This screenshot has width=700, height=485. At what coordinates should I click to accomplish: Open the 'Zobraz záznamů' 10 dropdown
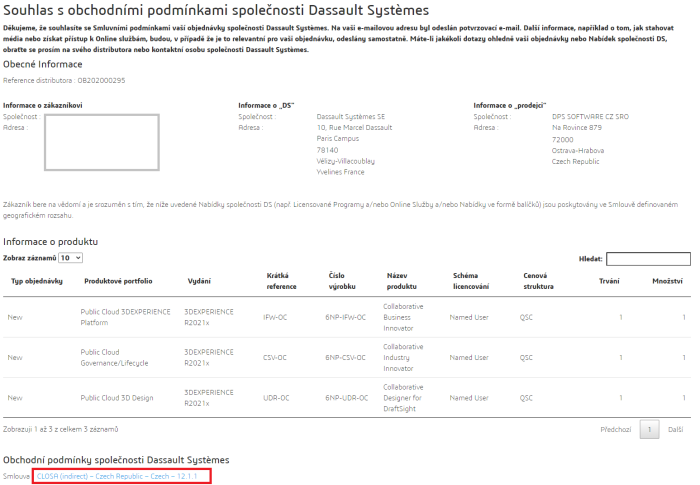click(x=71, y=258)
